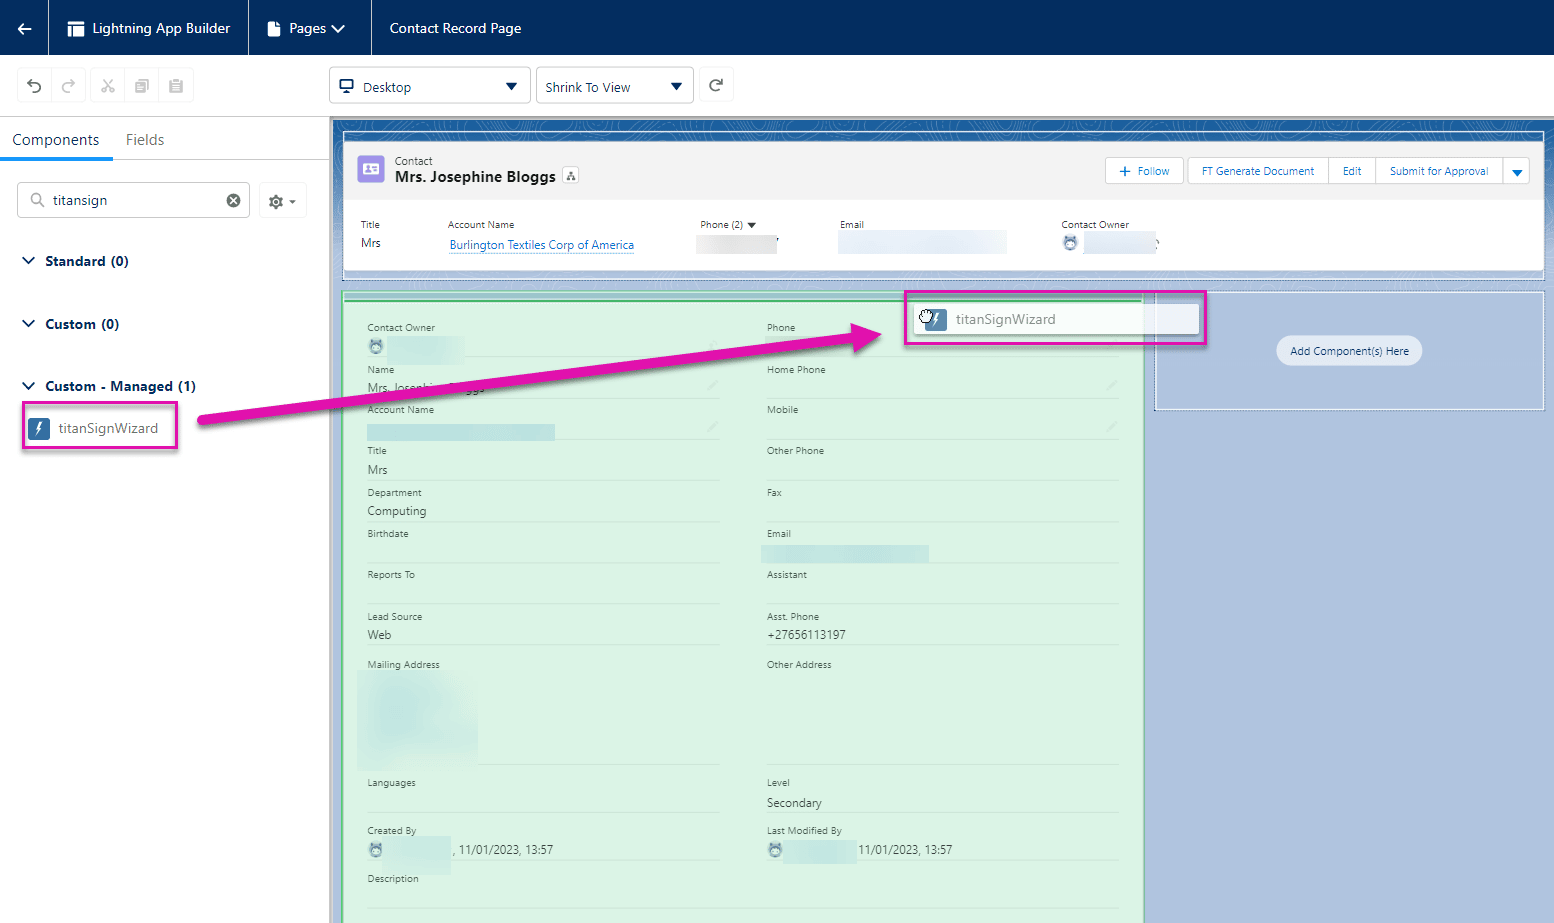Click the Department value Computing

click(x=396, y=511)
